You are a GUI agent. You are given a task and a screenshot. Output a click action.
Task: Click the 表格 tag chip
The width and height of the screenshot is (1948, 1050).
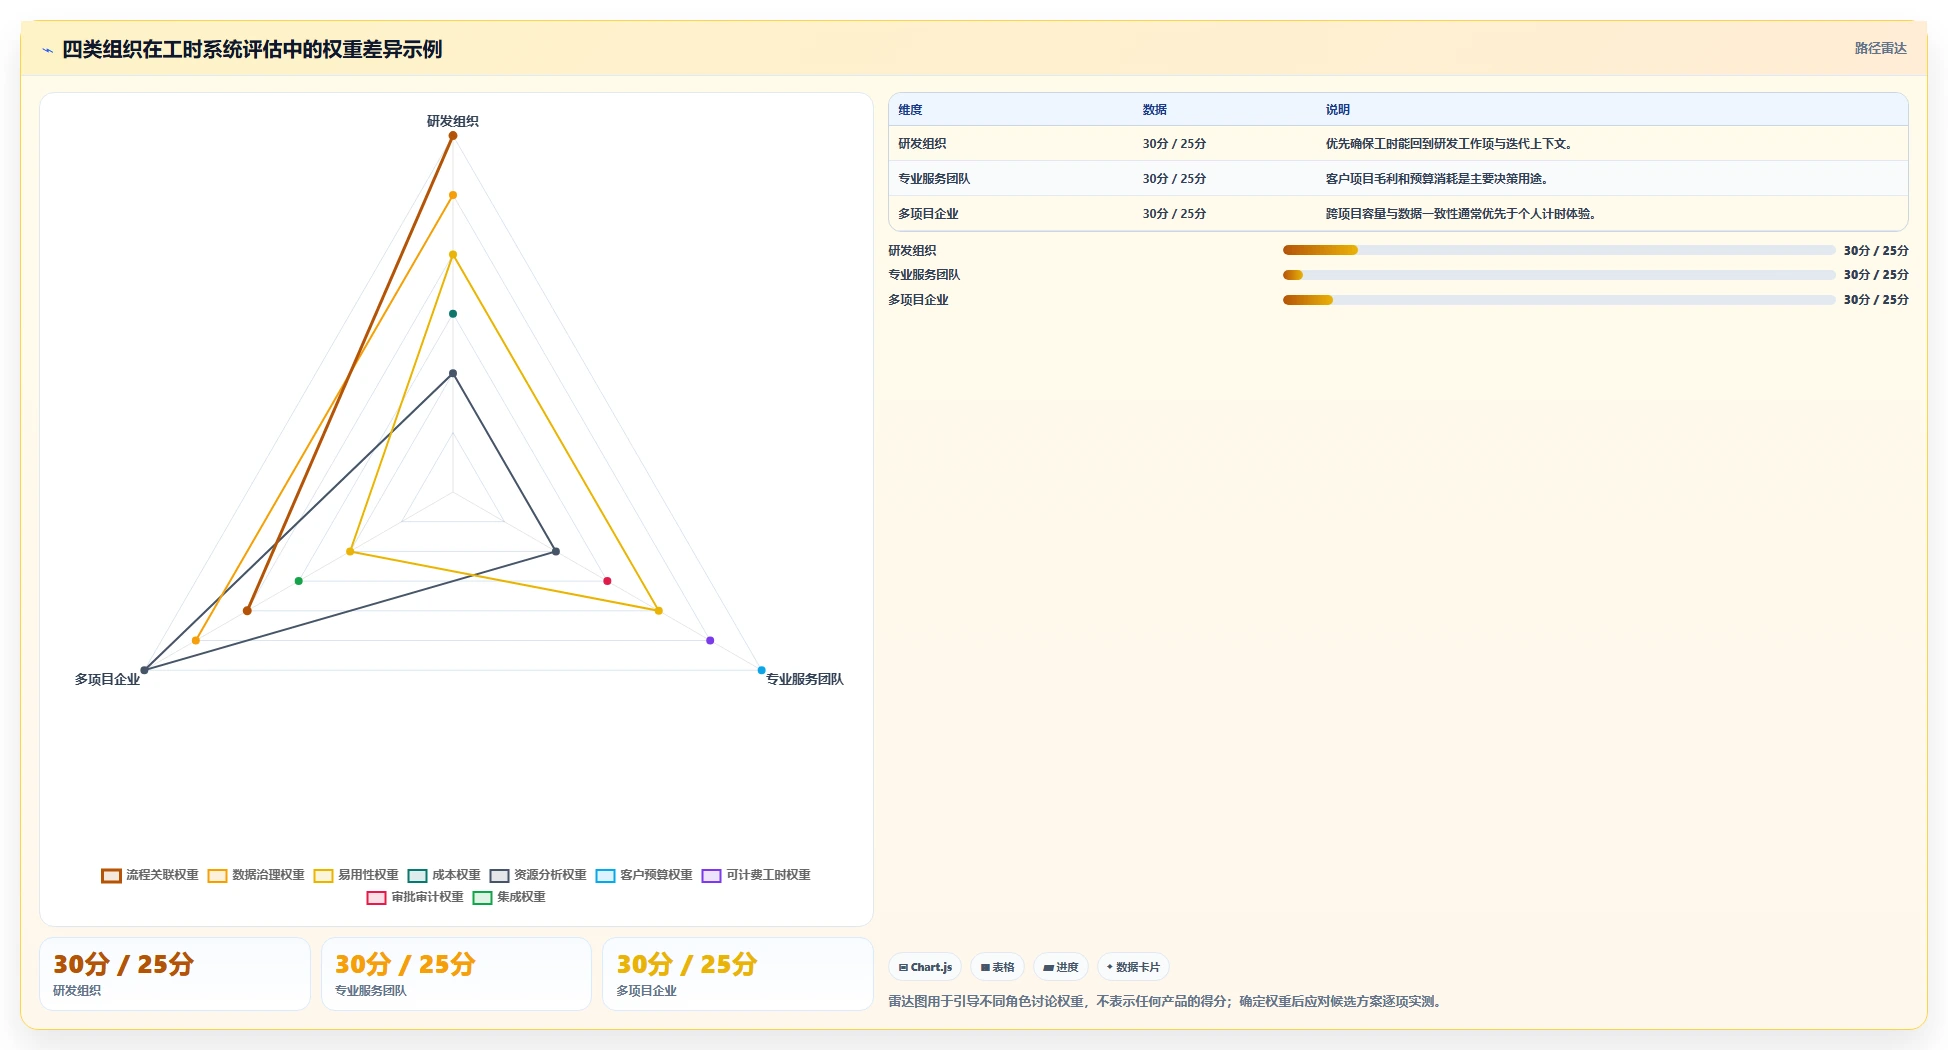[x=997, y=967]
